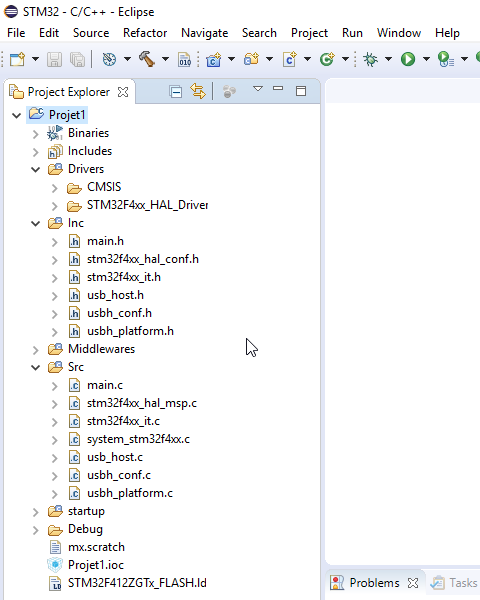Open the dropdown arrow next to the hammer
480x600 pixels.
pyautogui.click(x=165, y=59)
